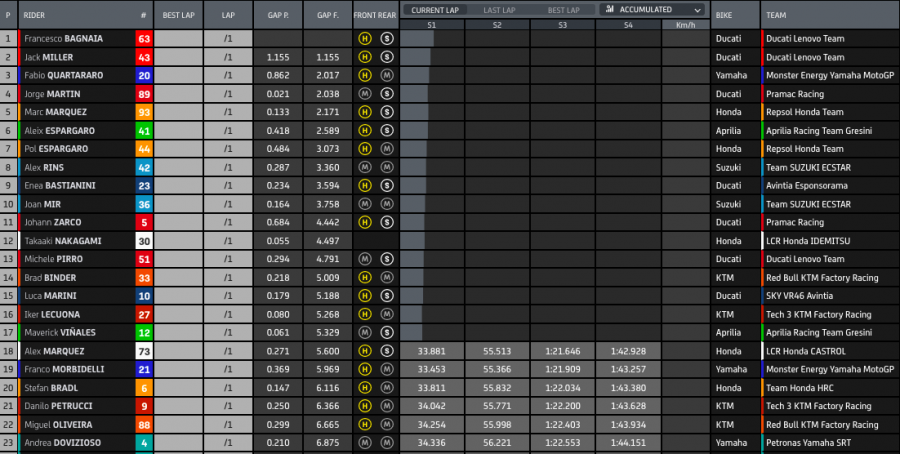The image size is (900, 454).
Task: Click Alex Marquez's rear soft tyre icon
Action: click(x=387, y=351)
